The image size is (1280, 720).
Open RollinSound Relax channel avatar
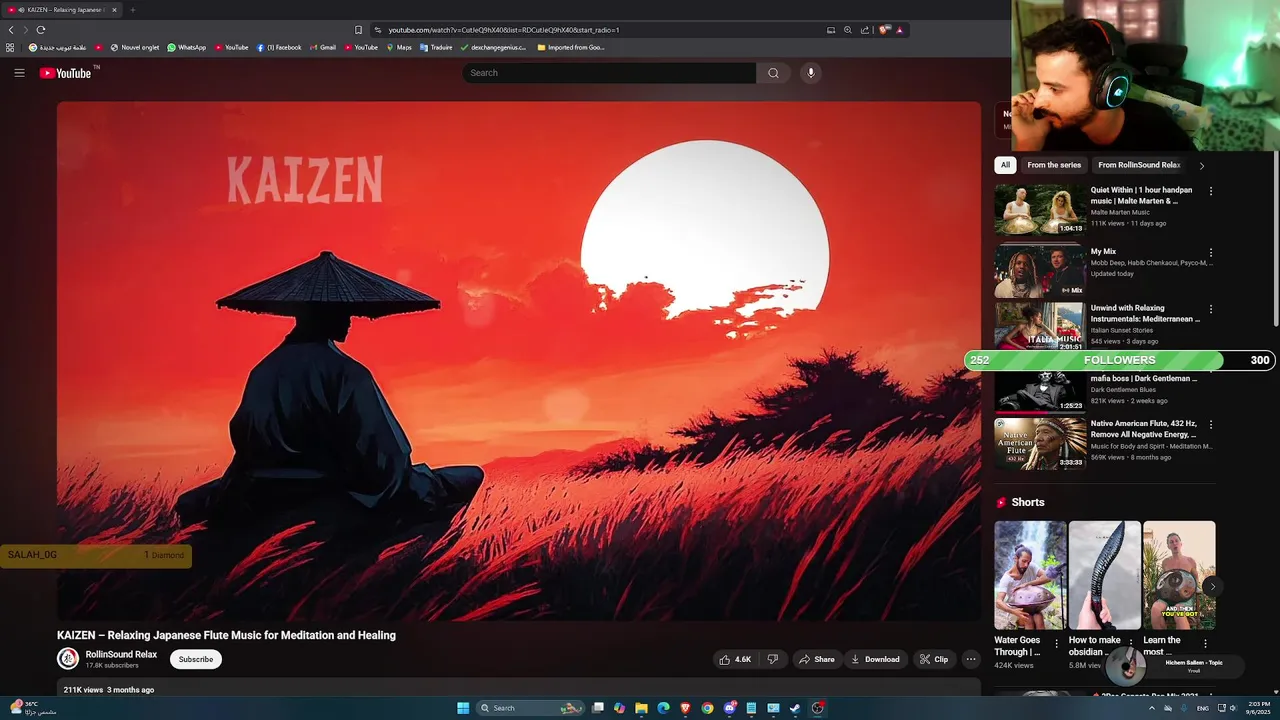coord(68,658)
